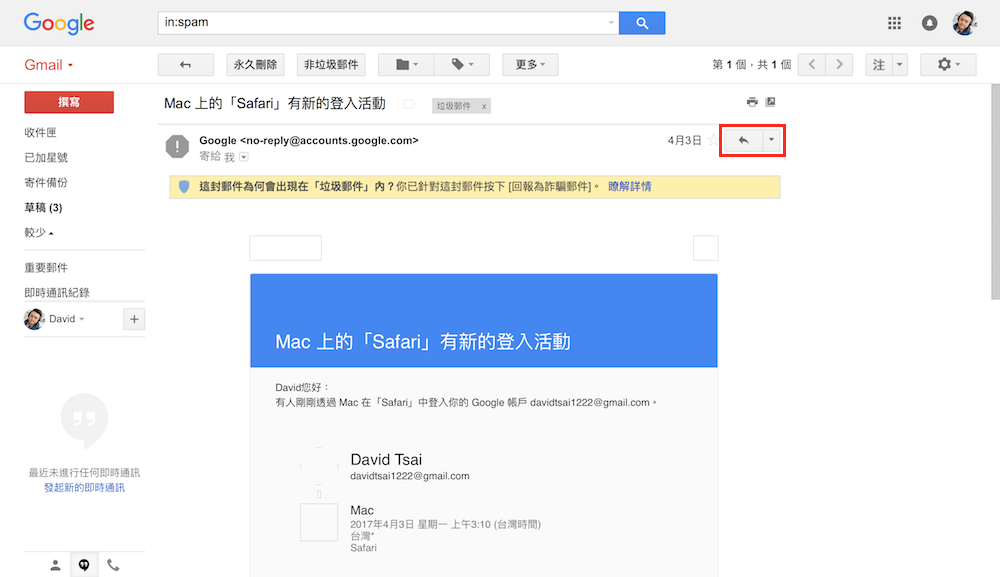This screenshot has height=577, width=1000.
Task: Open the settings gear dropdown
Action: pos(941,65)
